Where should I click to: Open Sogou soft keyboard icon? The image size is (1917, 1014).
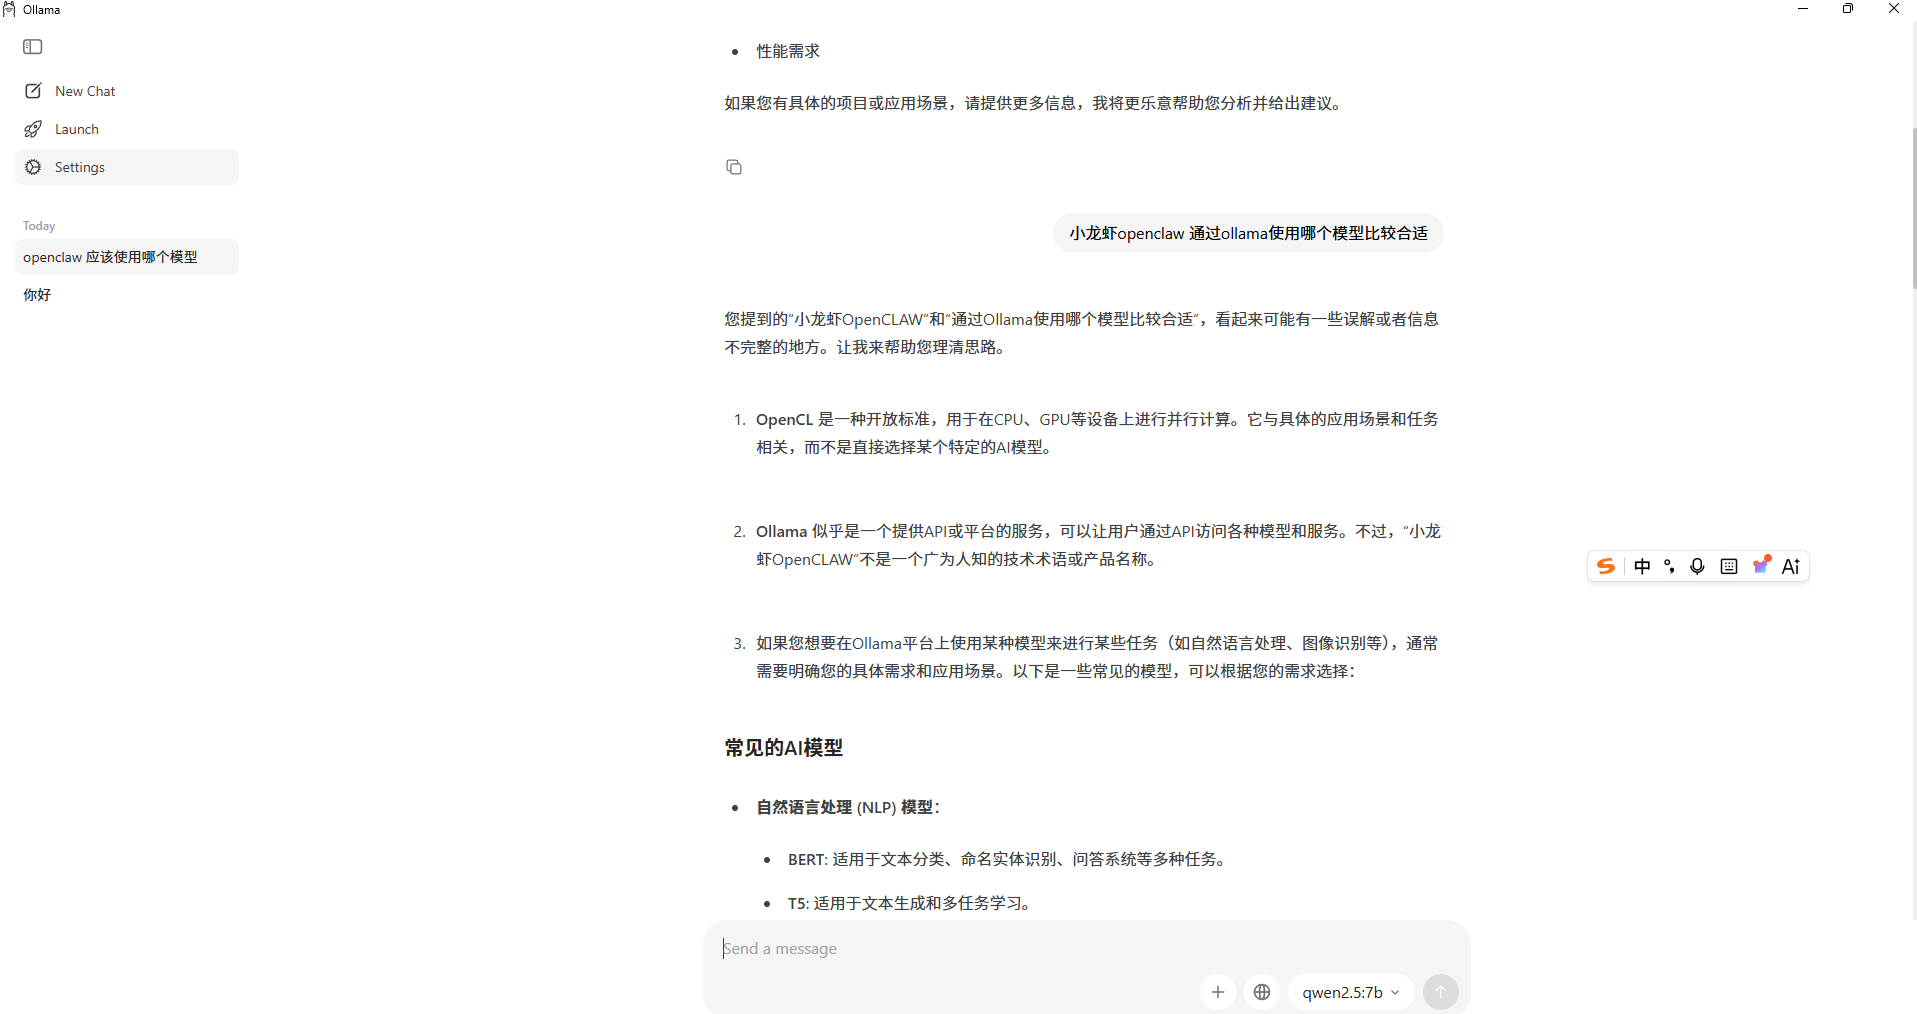(1729, 566)
